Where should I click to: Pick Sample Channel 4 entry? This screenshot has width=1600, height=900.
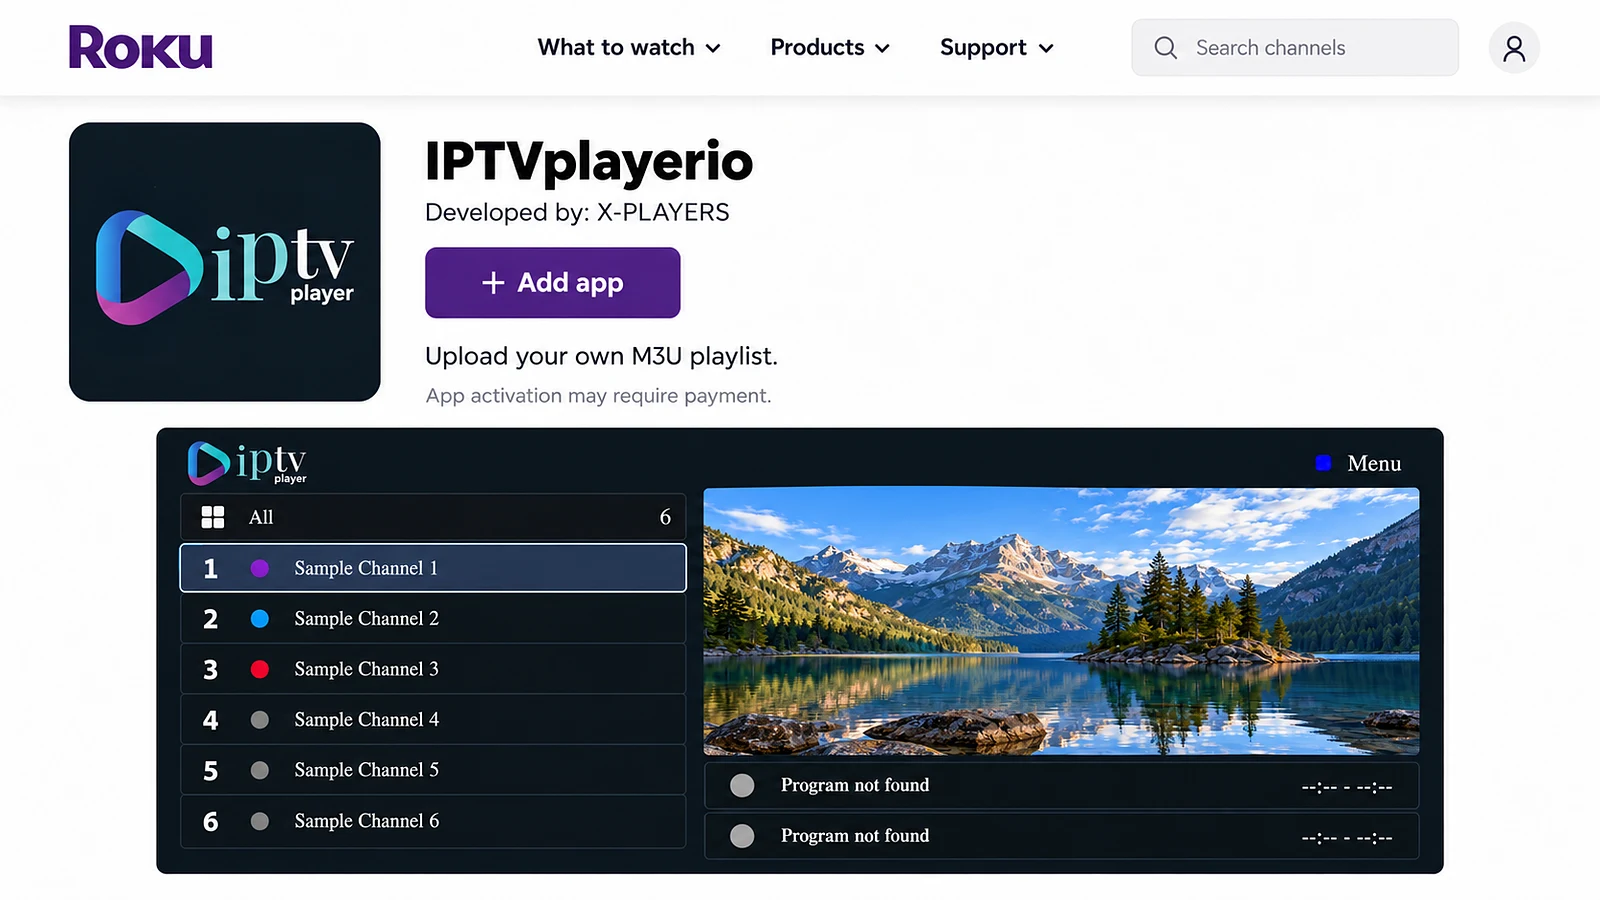[x=433, y=720]
